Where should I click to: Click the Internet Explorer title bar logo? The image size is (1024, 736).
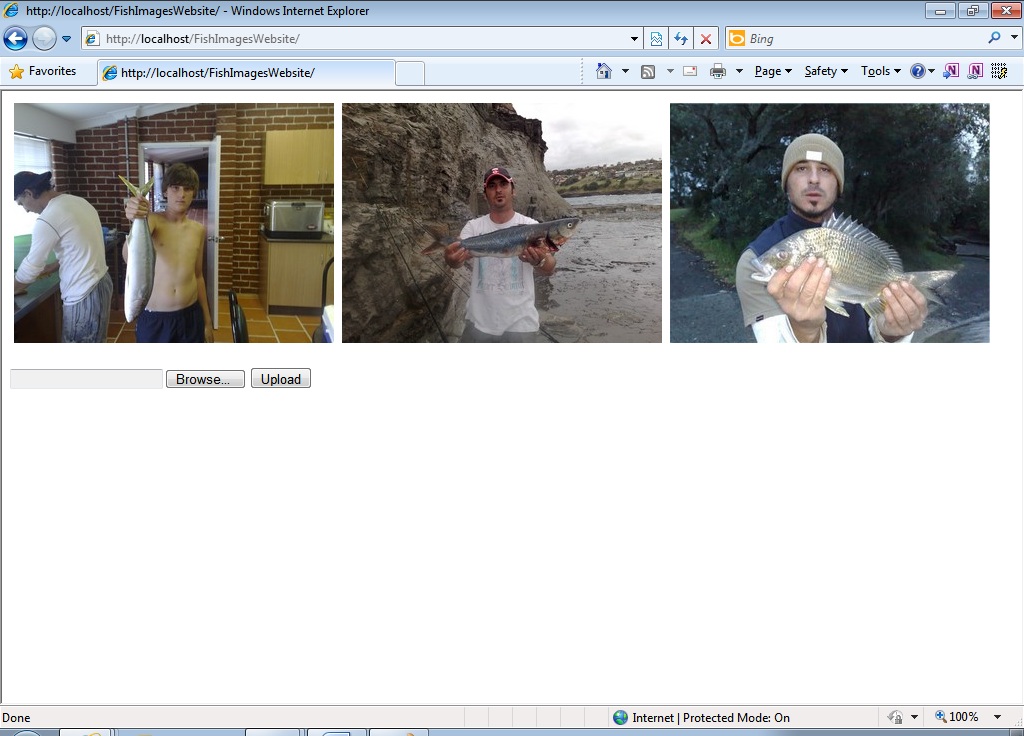tap(11, 10)
